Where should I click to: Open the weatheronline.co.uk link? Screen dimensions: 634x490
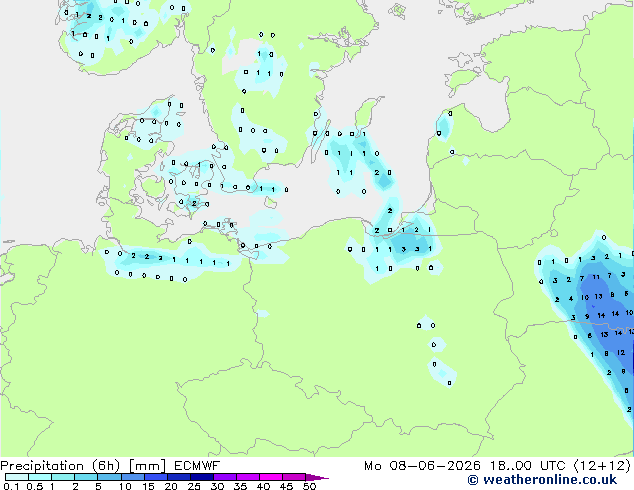[542, 480]
